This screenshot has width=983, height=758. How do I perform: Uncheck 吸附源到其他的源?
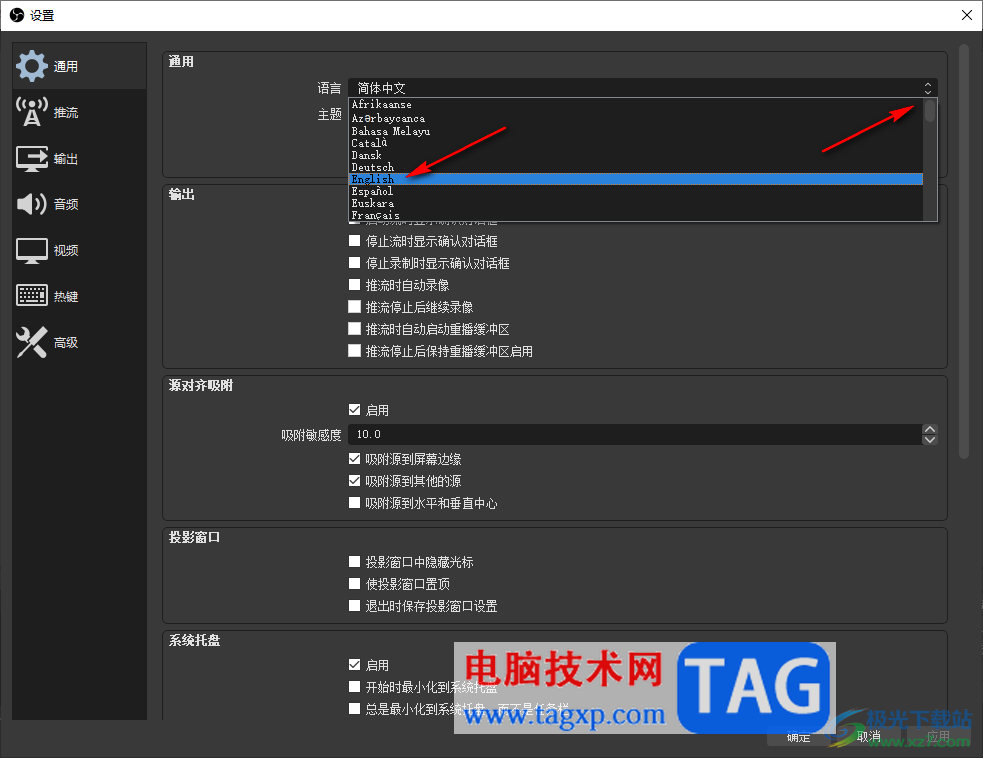(354, 481)
